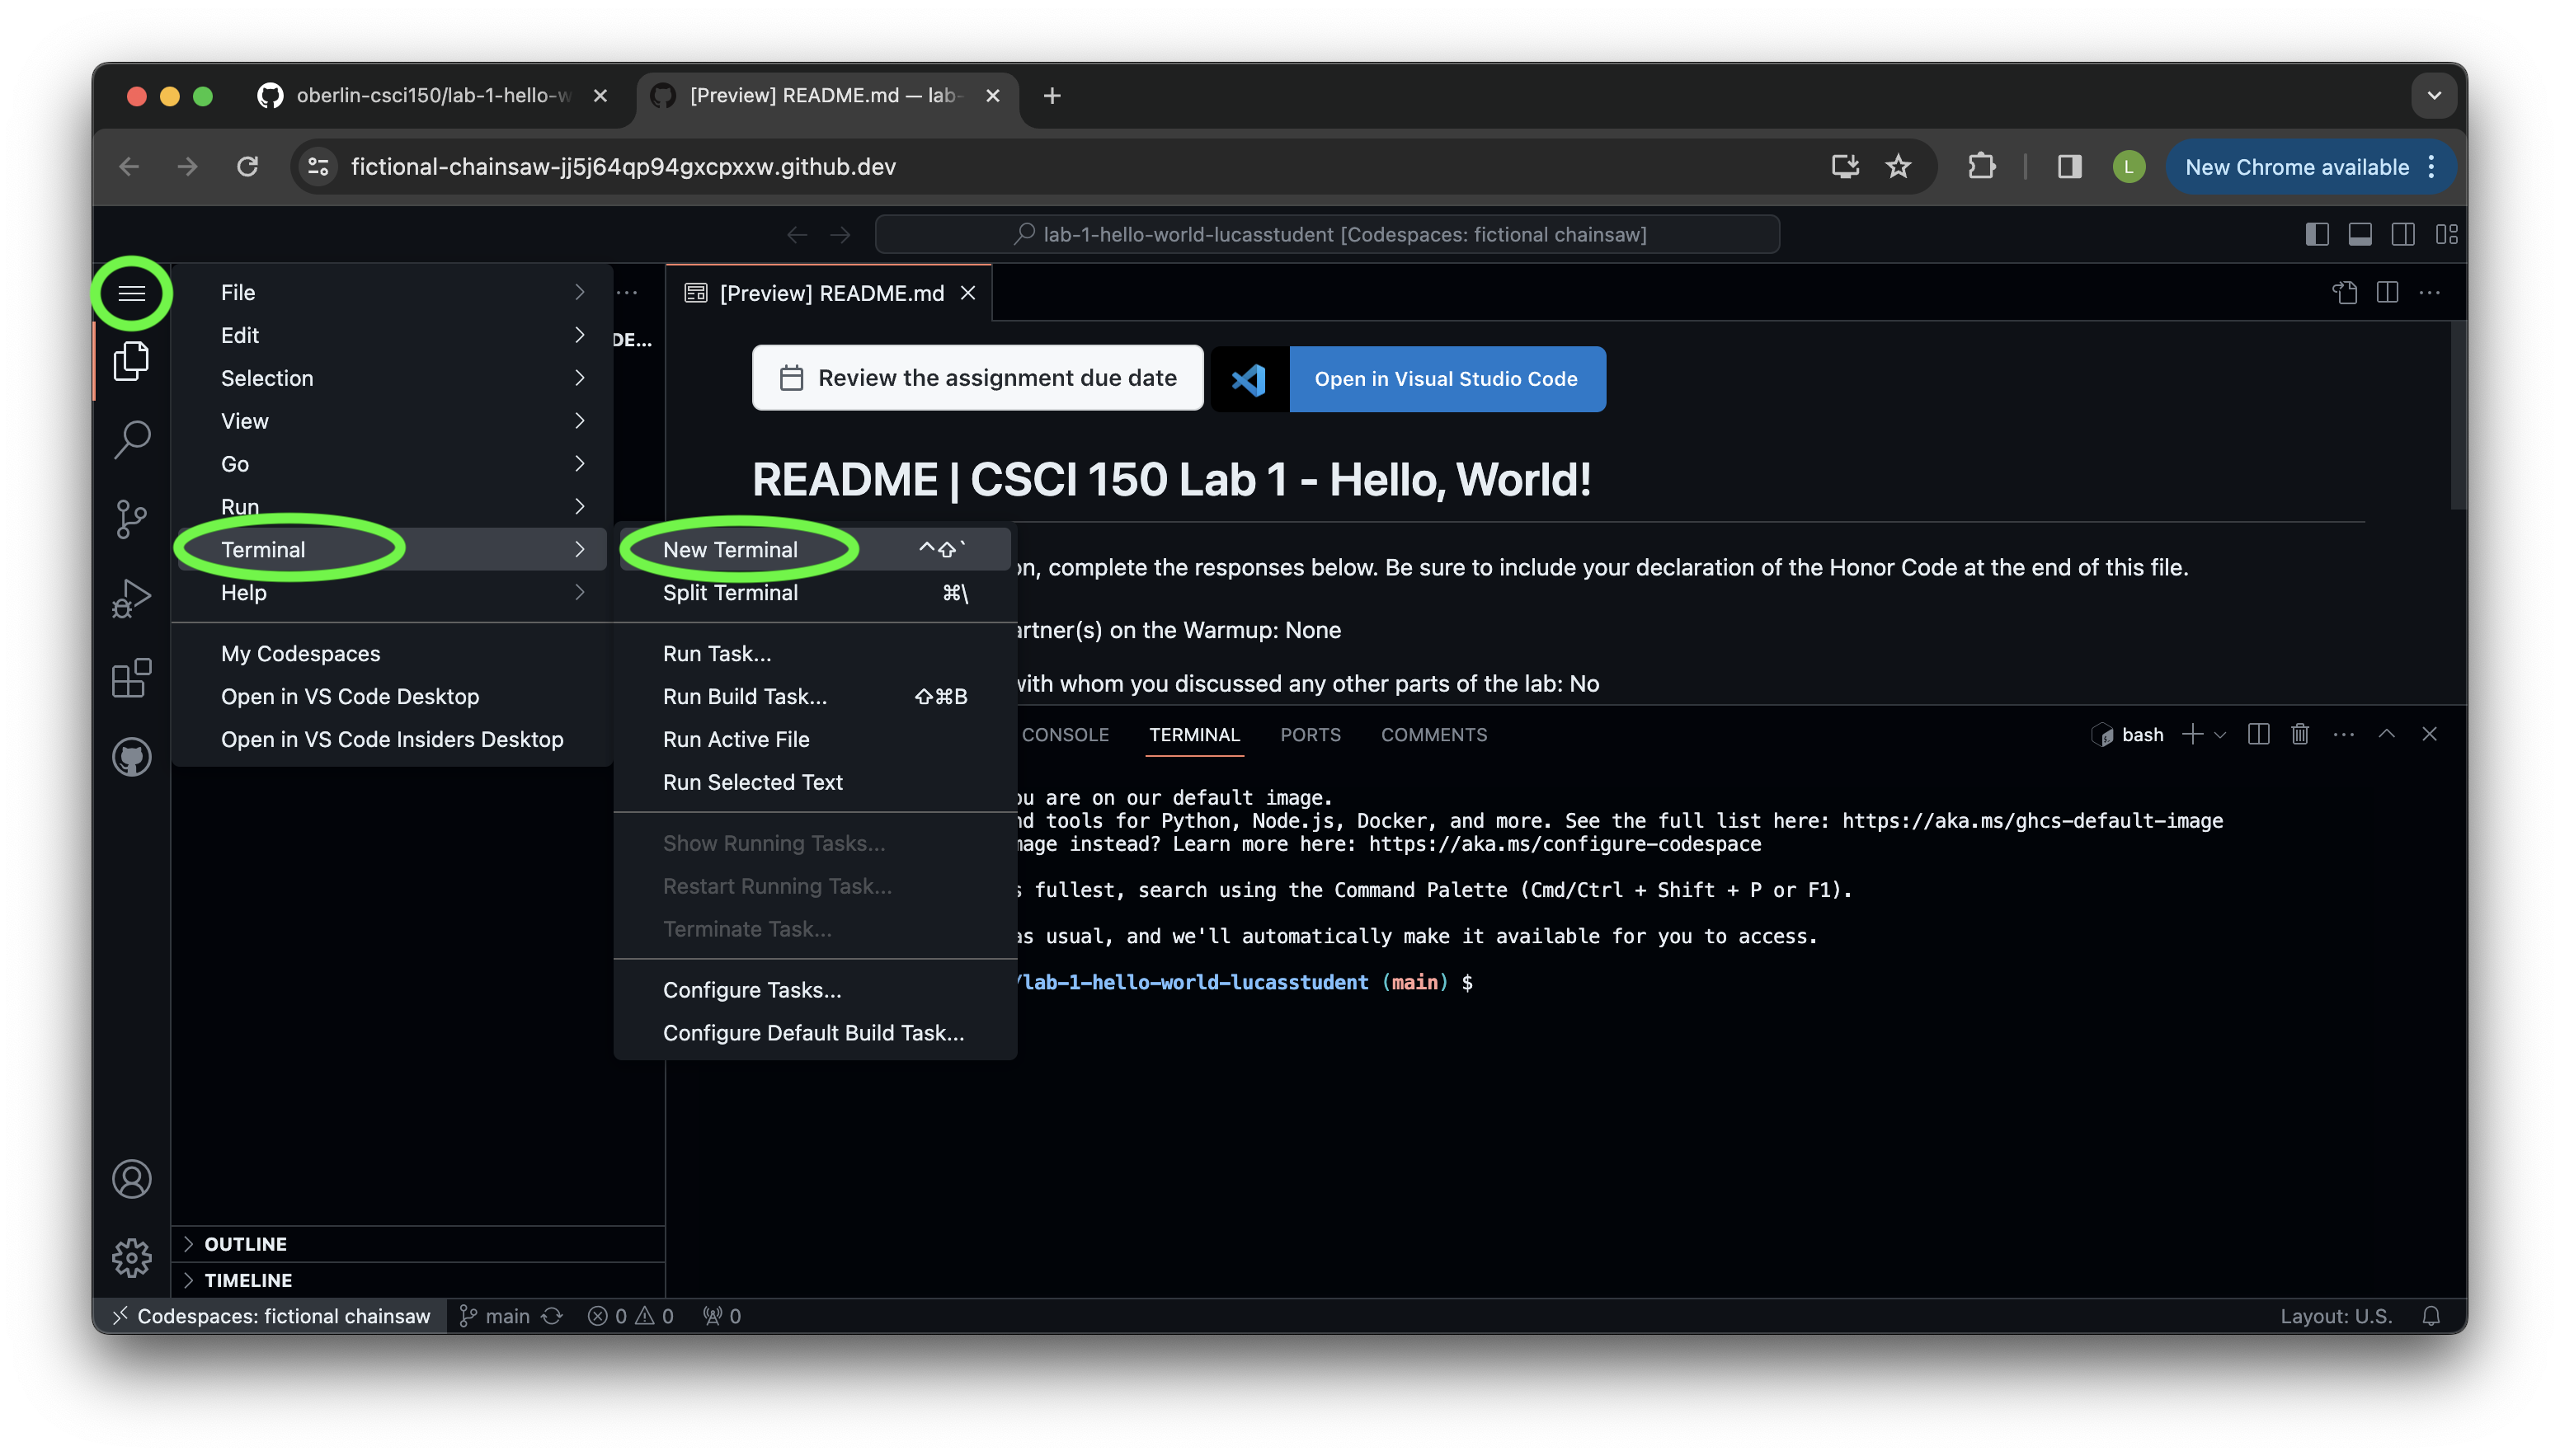Click the main branch status item

[x=495, y=1316]
